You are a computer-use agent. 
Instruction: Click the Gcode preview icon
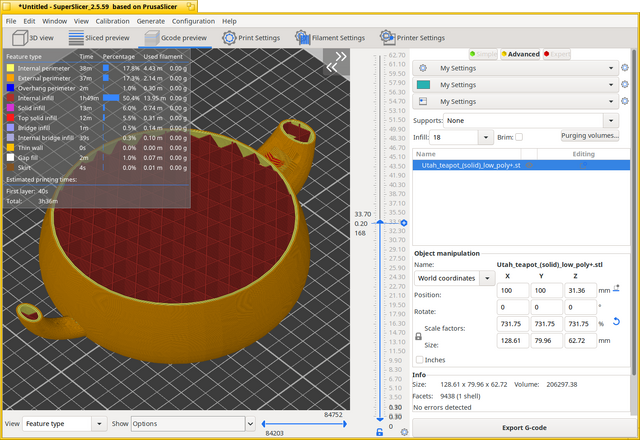152,38
